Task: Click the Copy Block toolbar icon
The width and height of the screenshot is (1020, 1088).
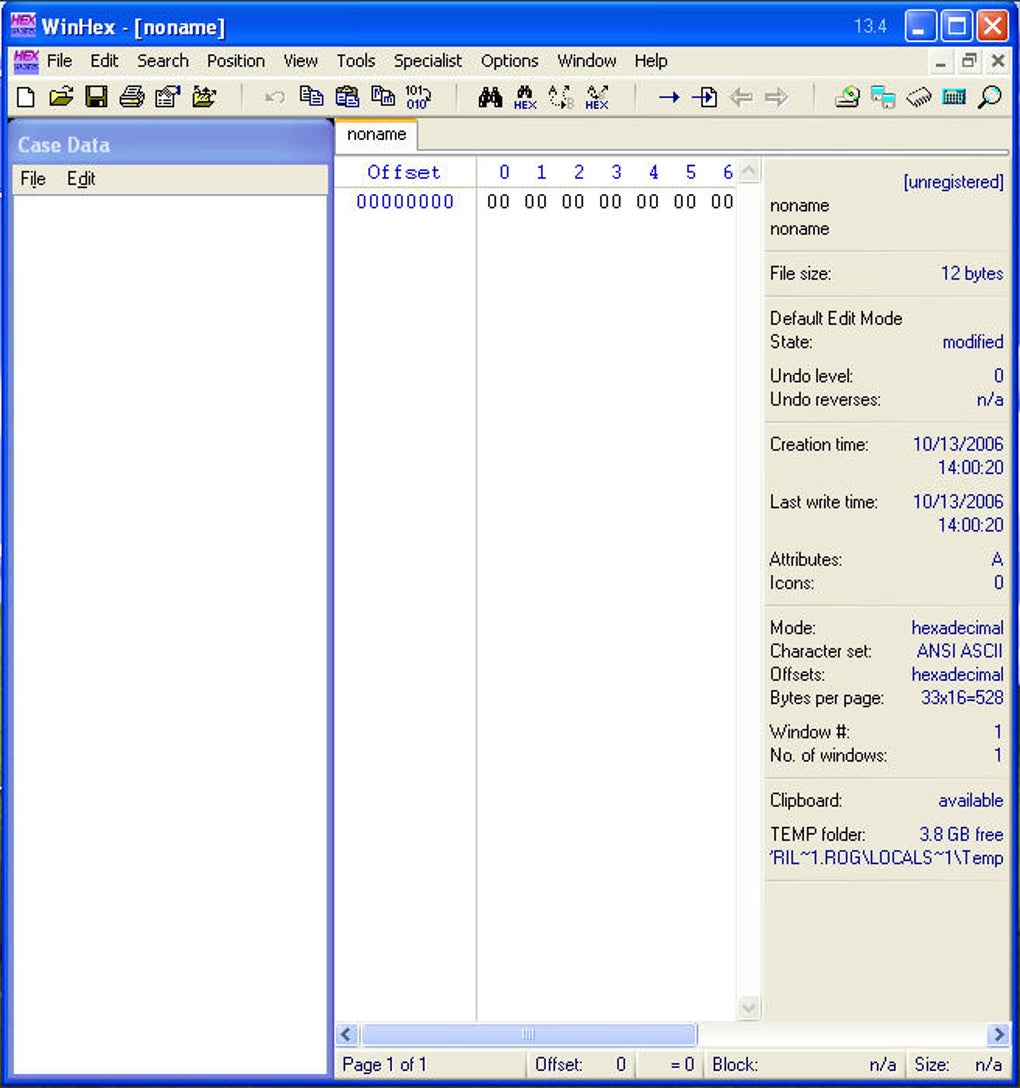Action: [x=311, y=96]
